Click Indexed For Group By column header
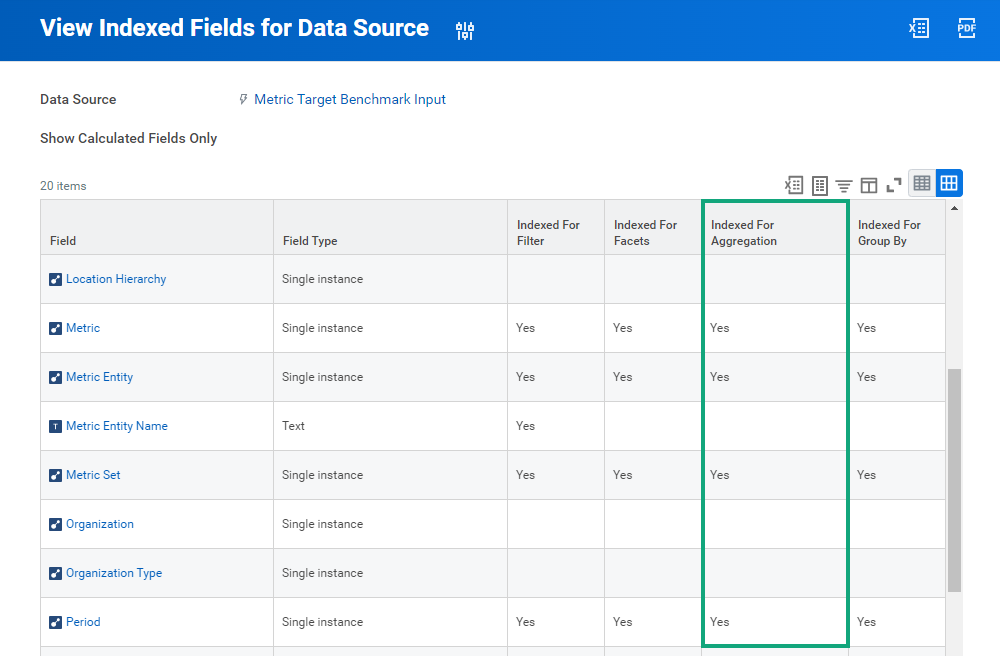 [897, 228]
